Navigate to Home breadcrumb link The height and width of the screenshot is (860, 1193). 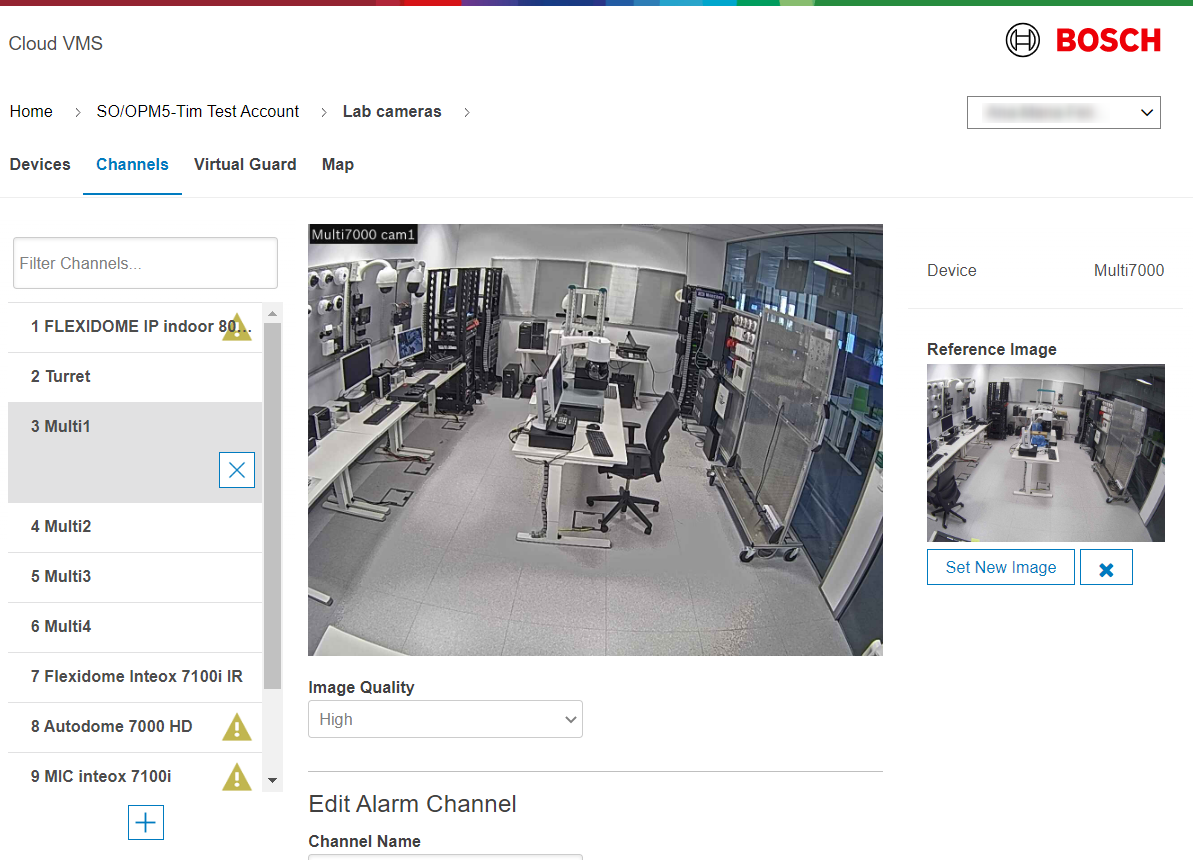pos(31,112)
